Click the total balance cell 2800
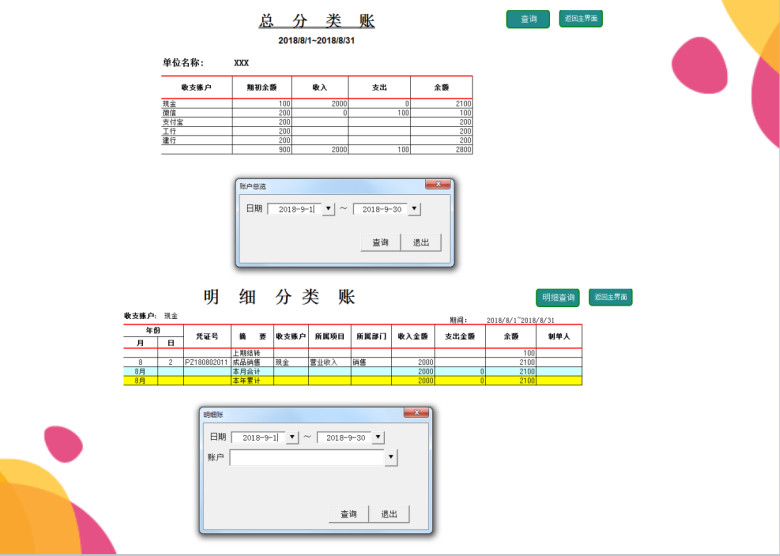The height and width of the screenshot is (556, 780). coord(441,149)
